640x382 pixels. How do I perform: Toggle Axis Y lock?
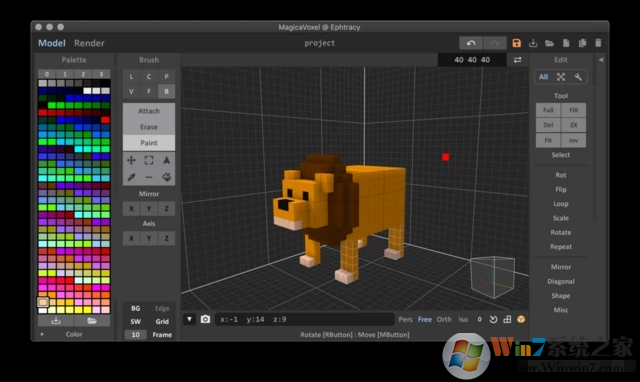pyautogui.click(x=149, y=238)
